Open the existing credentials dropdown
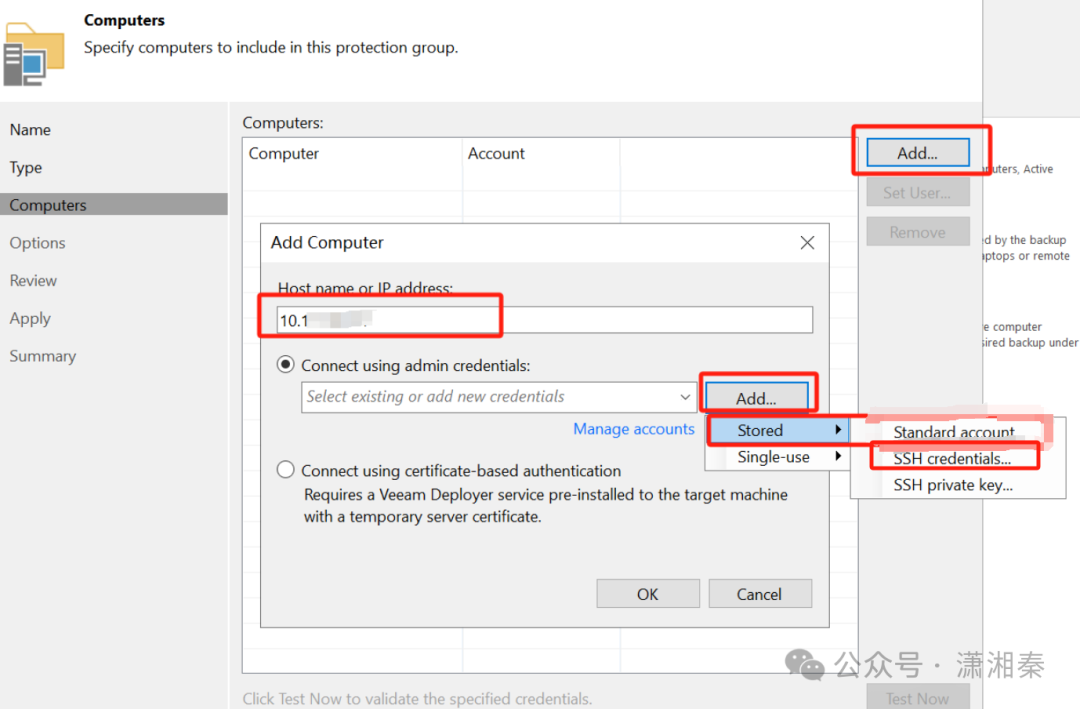 coord(686,397)
